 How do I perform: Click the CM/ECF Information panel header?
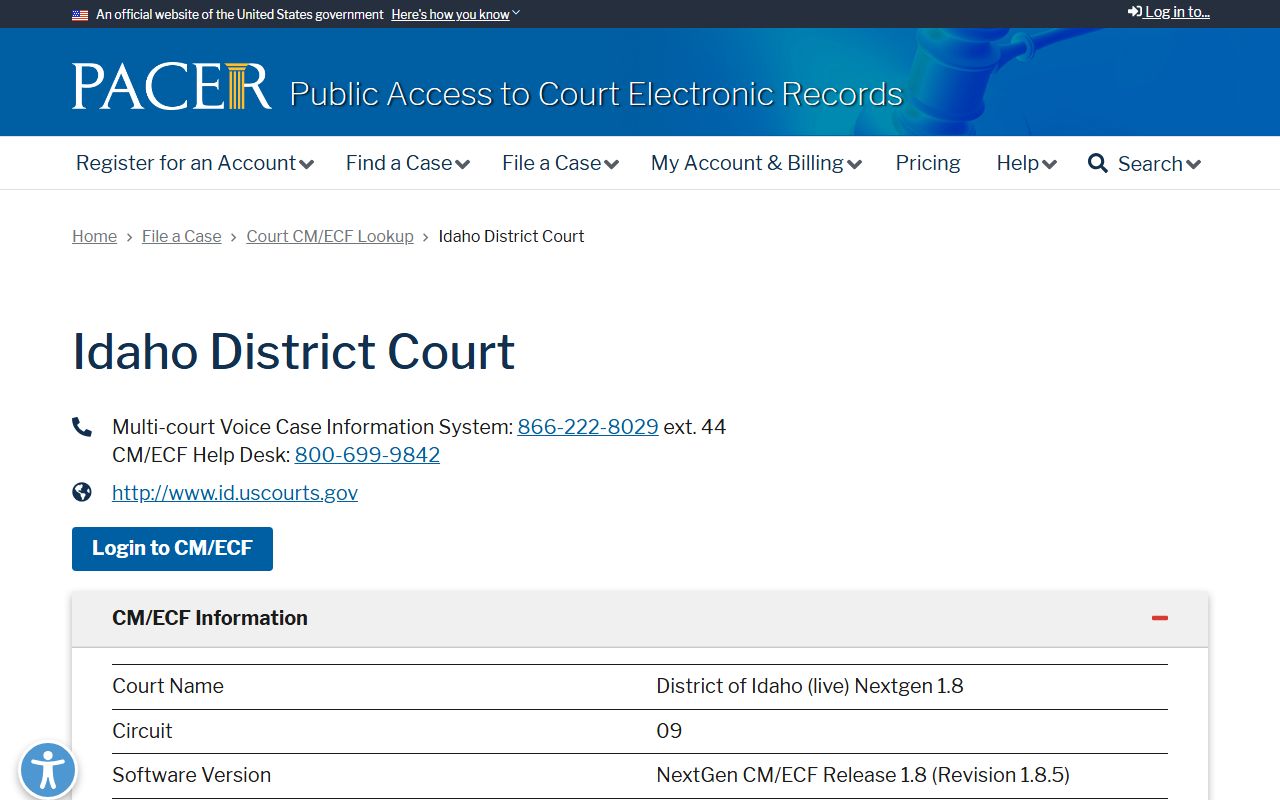640,618
